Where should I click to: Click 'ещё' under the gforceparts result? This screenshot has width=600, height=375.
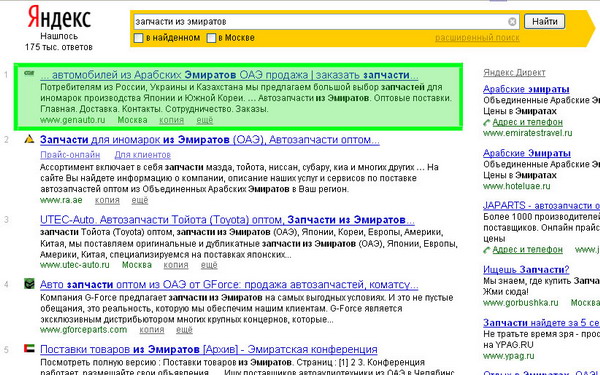tap(184, 330)
